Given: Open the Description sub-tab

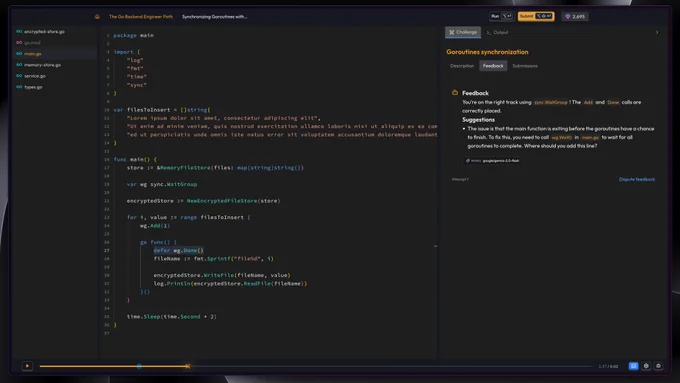Looking at the screenshot, I should point(462,66).
